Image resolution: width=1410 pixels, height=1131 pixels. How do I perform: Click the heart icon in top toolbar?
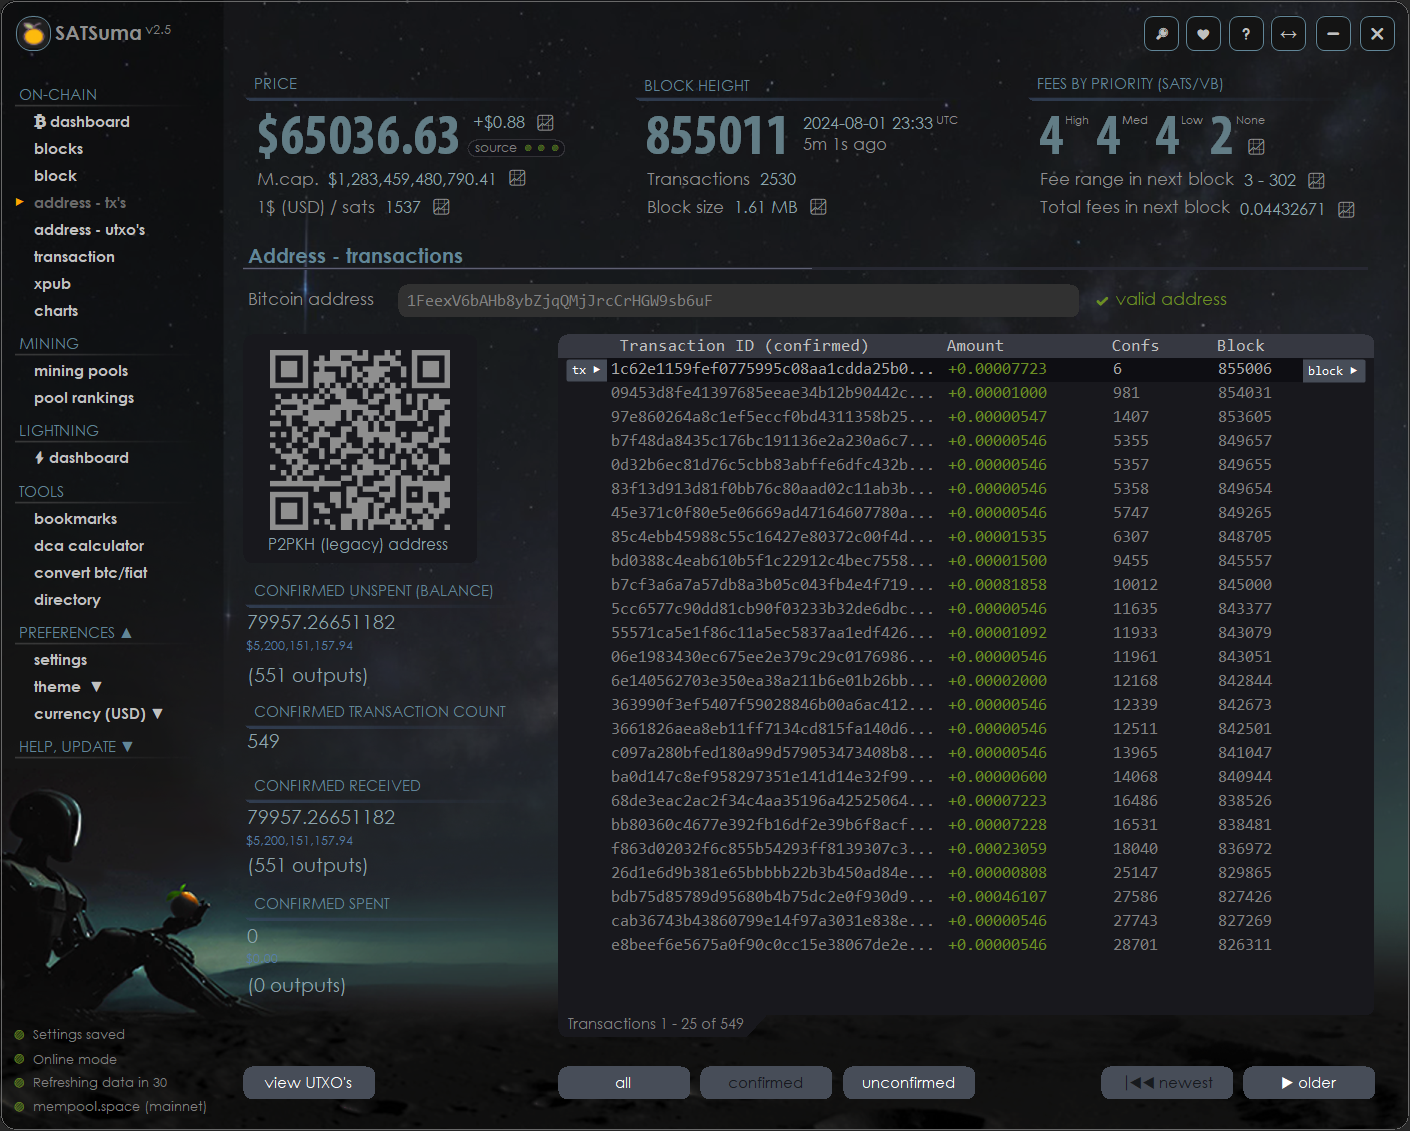pyautogui.click(x=1203, y=34)
